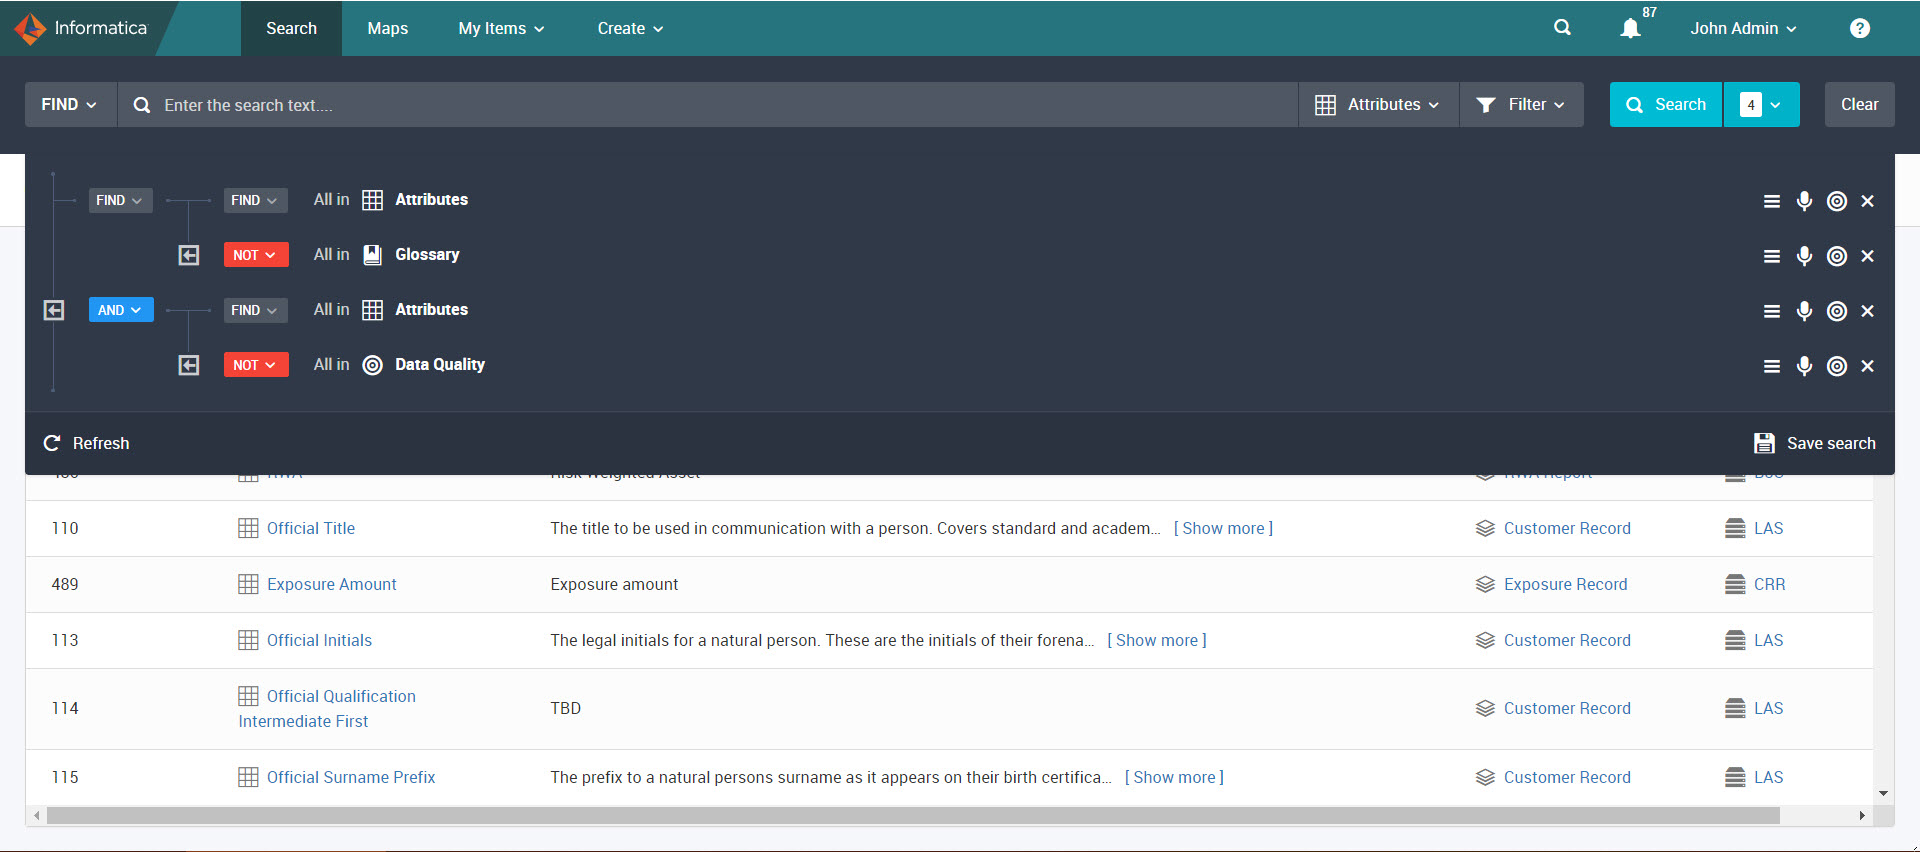This screenshot has width=1920, height=852.
Task: Click the target icon in Data Quality row
Action: coord(1837,366)
